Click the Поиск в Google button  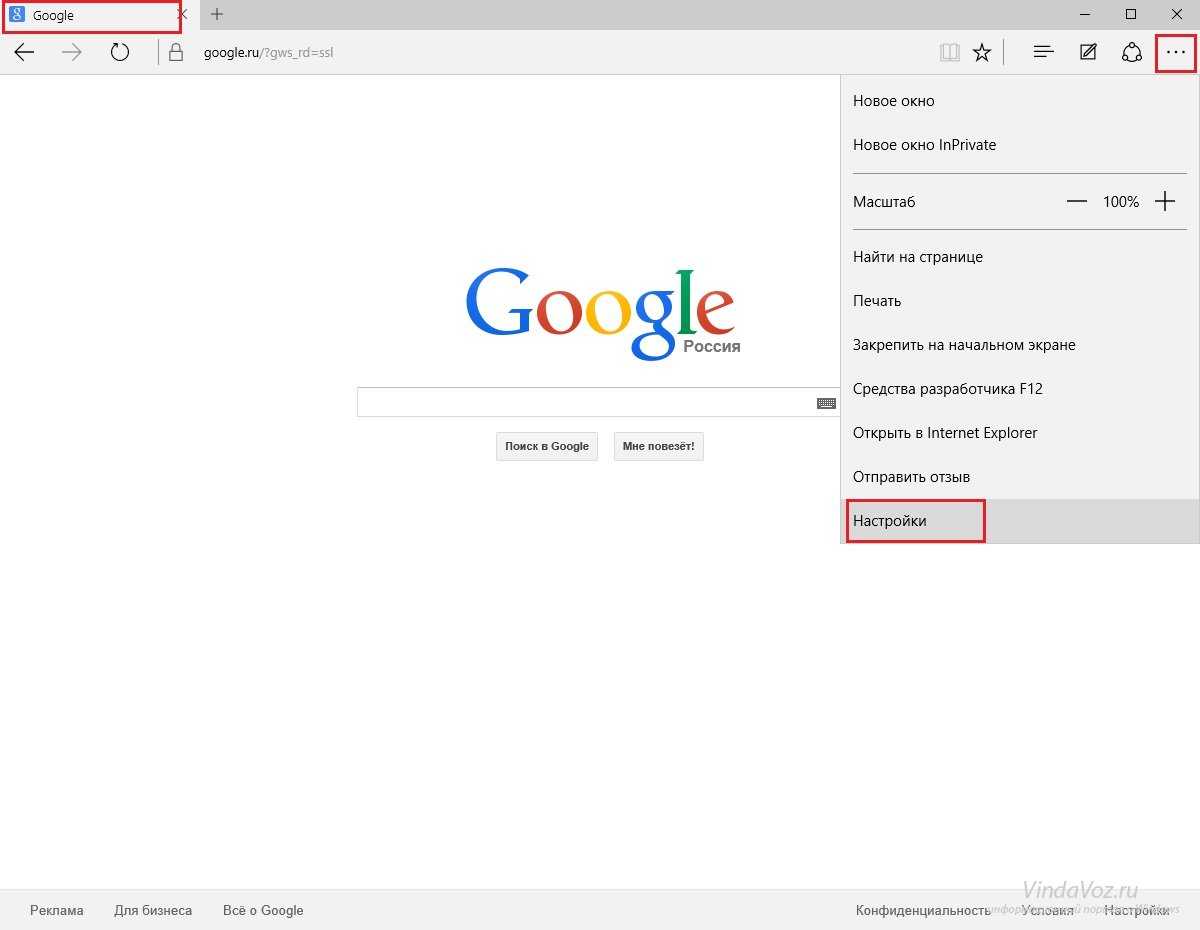point(547,446)
